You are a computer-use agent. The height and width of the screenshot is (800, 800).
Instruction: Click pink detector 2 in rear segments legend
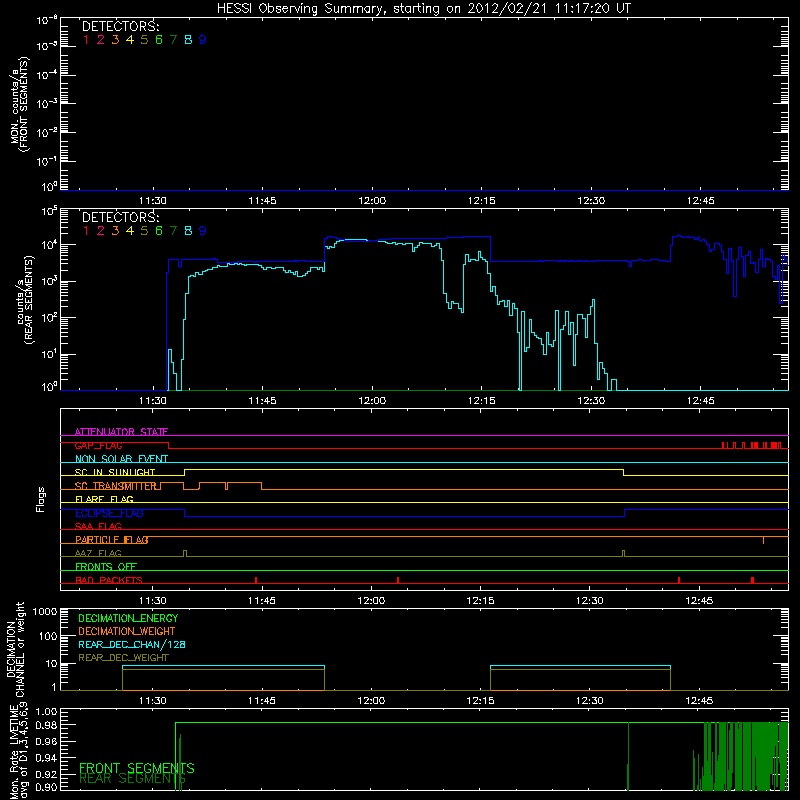tap(101, 231)
